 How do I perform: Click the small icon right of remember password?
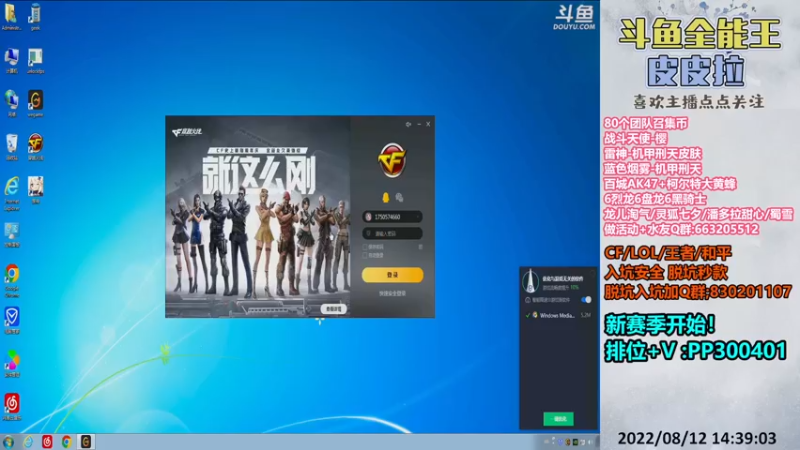(420, 247)
